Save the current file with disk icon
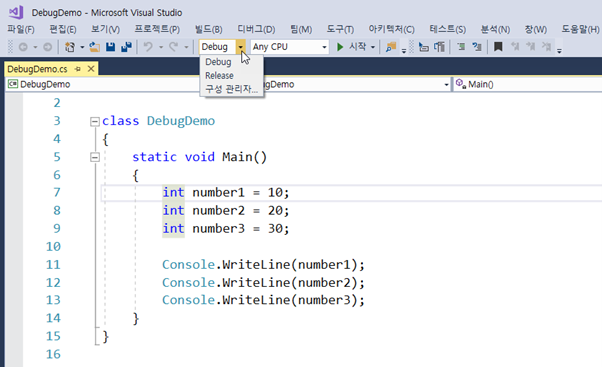 point(111,47)
